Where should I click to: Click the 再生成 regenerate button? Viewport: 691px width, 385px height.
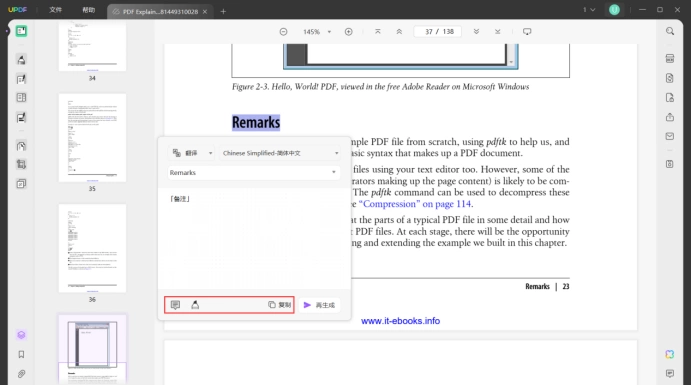(x=319, y=305)
